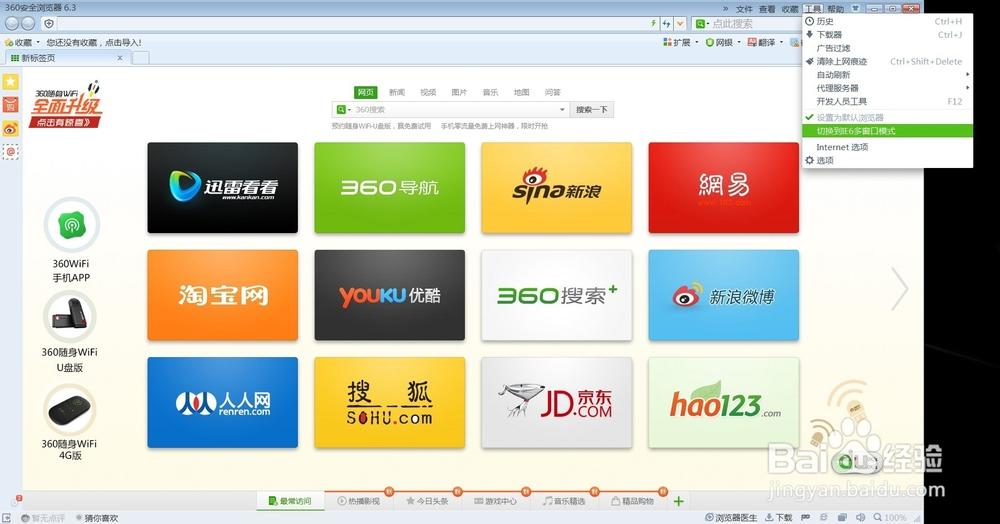Open the Weibo eye icon in sidebar
1000x524 pixels.
(10, 128)
